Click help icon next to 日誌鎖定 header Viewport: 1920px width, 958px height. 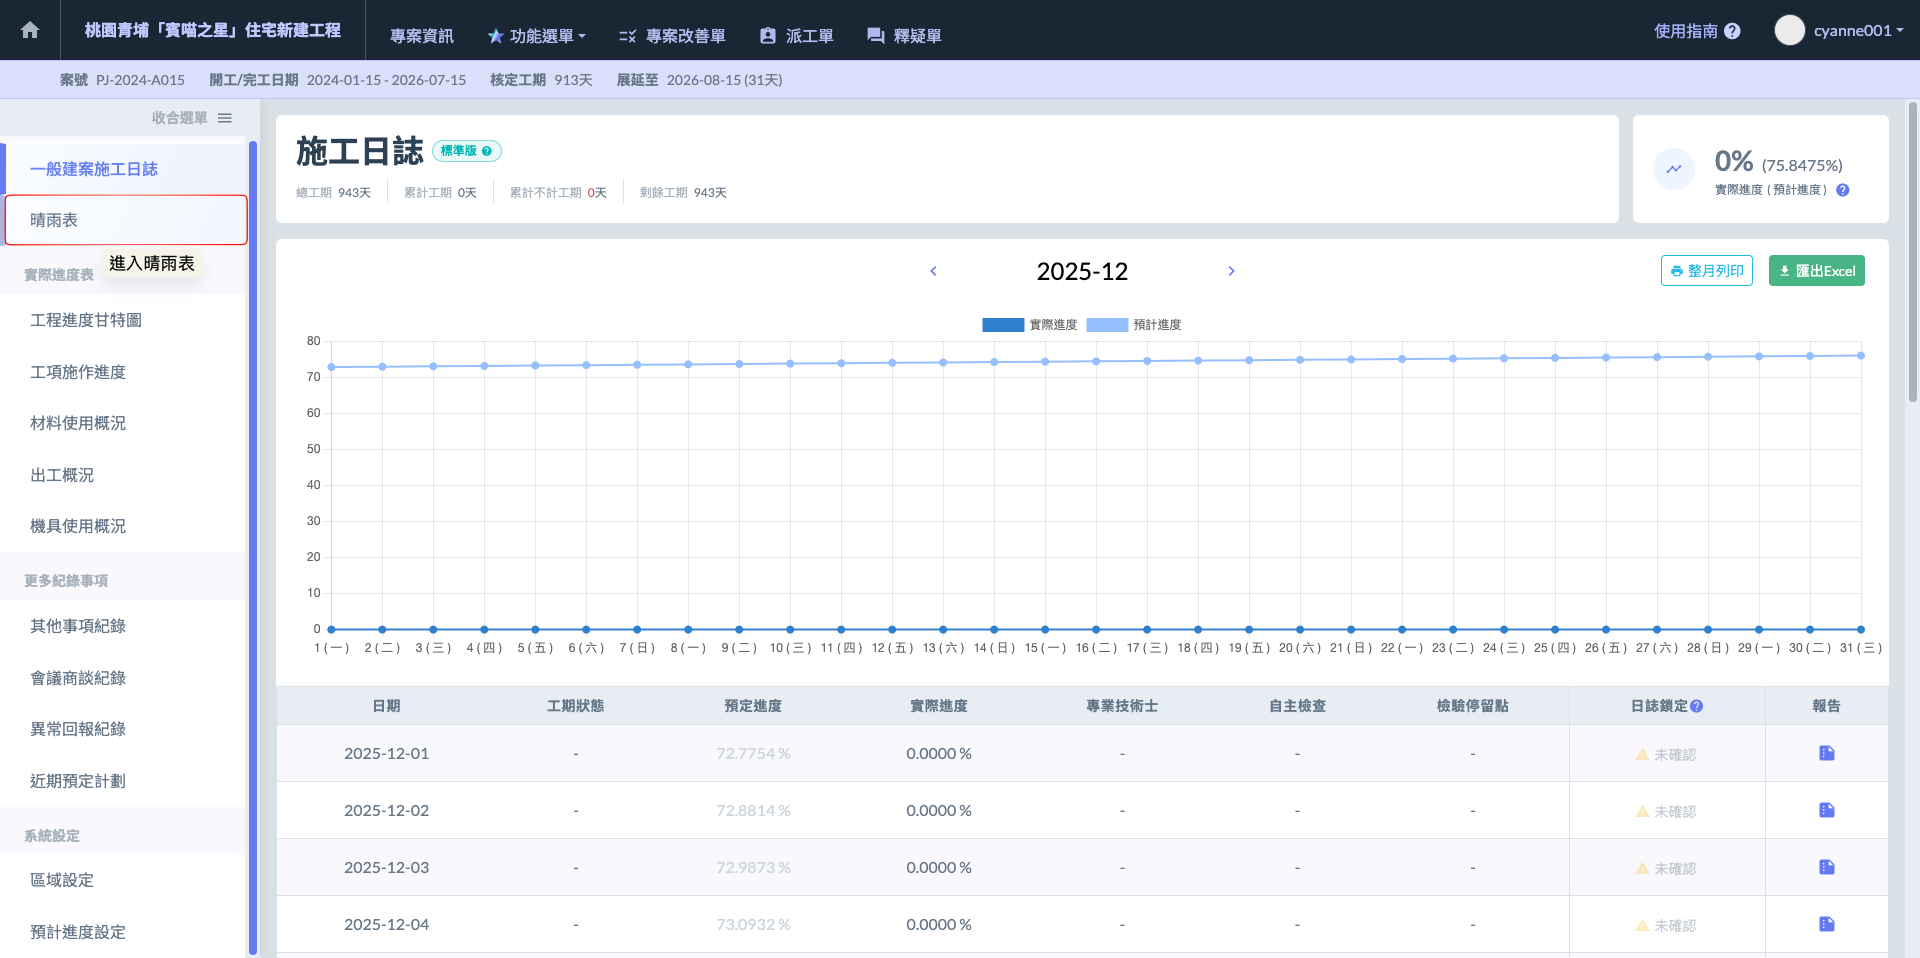click(x=1697, y=706)
